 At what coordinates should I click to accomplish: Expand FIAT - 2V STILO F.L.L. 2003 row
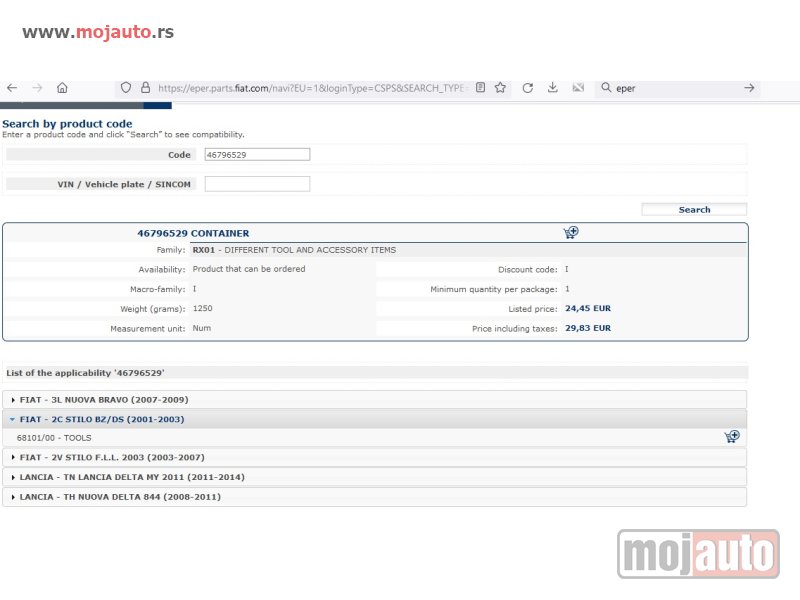click(x=374, y=458)
